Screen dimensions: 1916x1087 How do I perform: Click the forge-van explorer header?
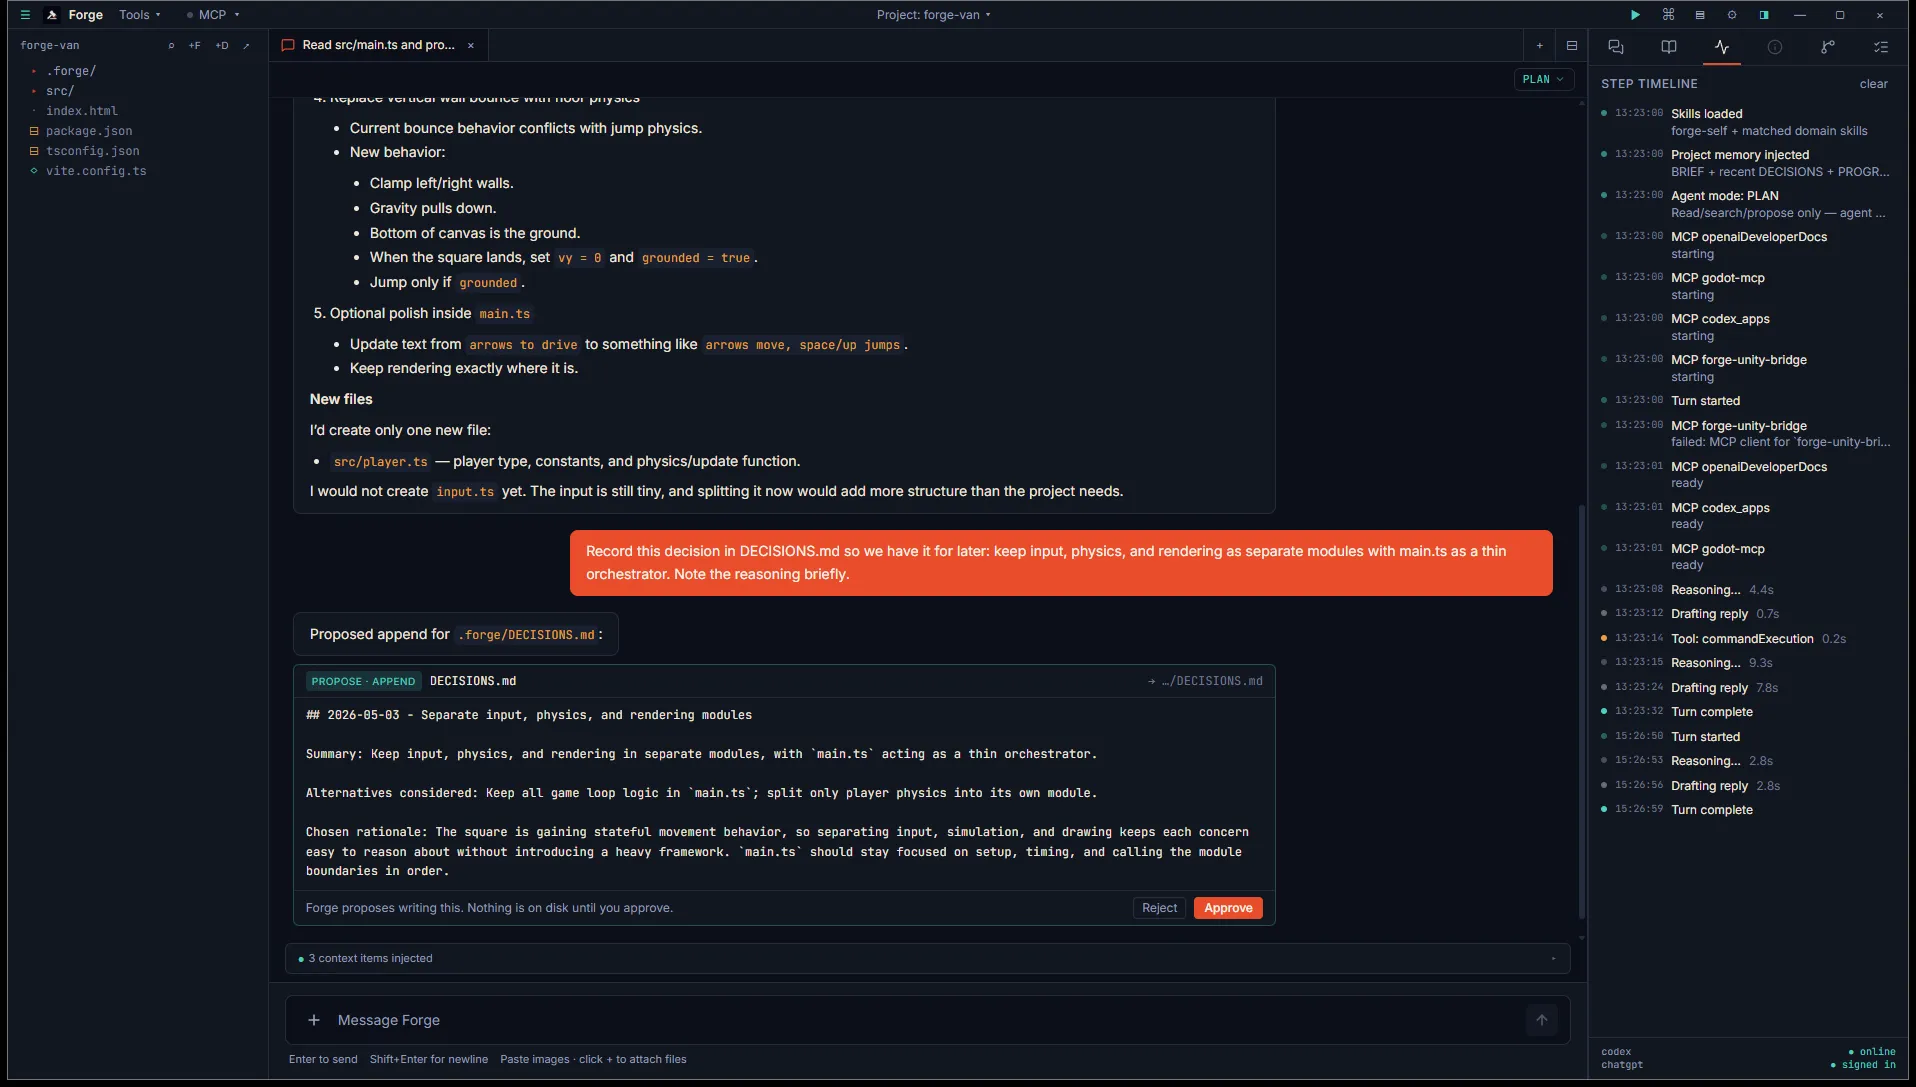[x=50, y=46]
